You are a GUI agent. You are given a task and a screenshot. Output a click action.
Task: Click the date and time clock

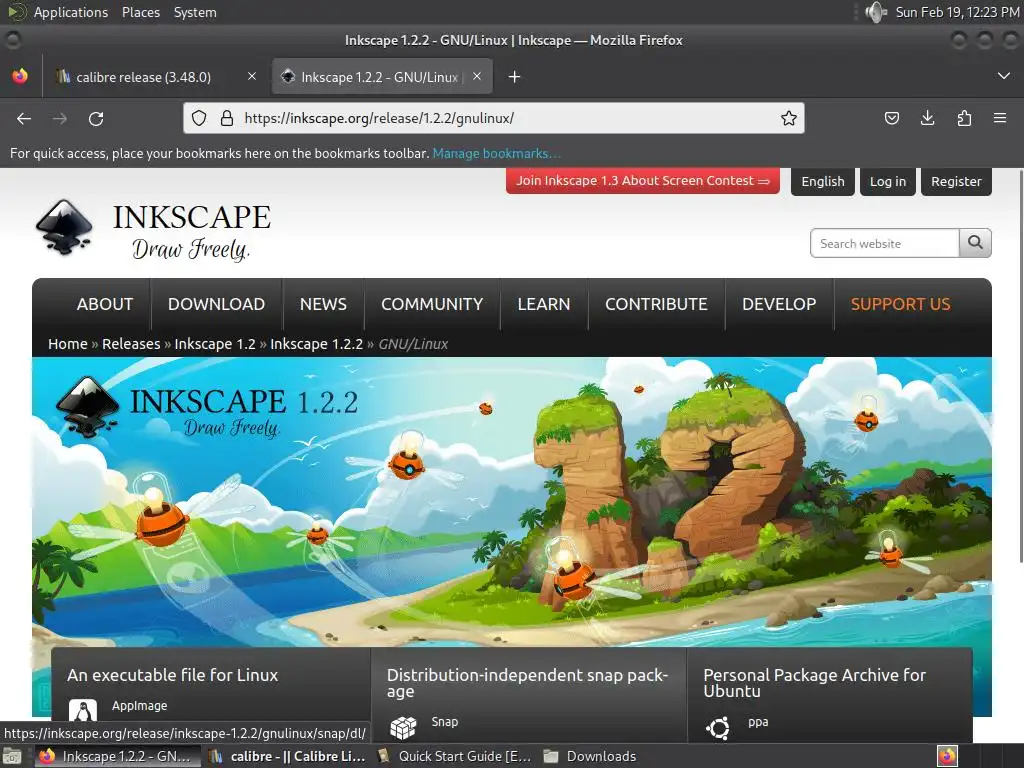[957, 12]
